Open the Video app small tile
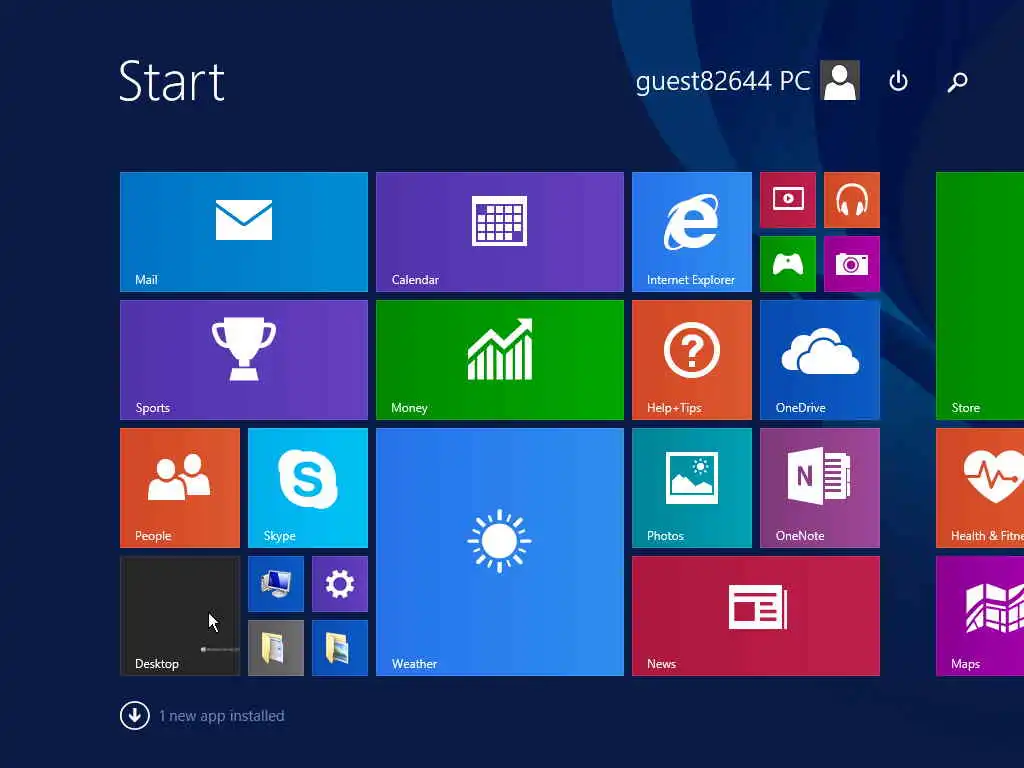Viewport: 1024px width, 768px height. (788, 200)
